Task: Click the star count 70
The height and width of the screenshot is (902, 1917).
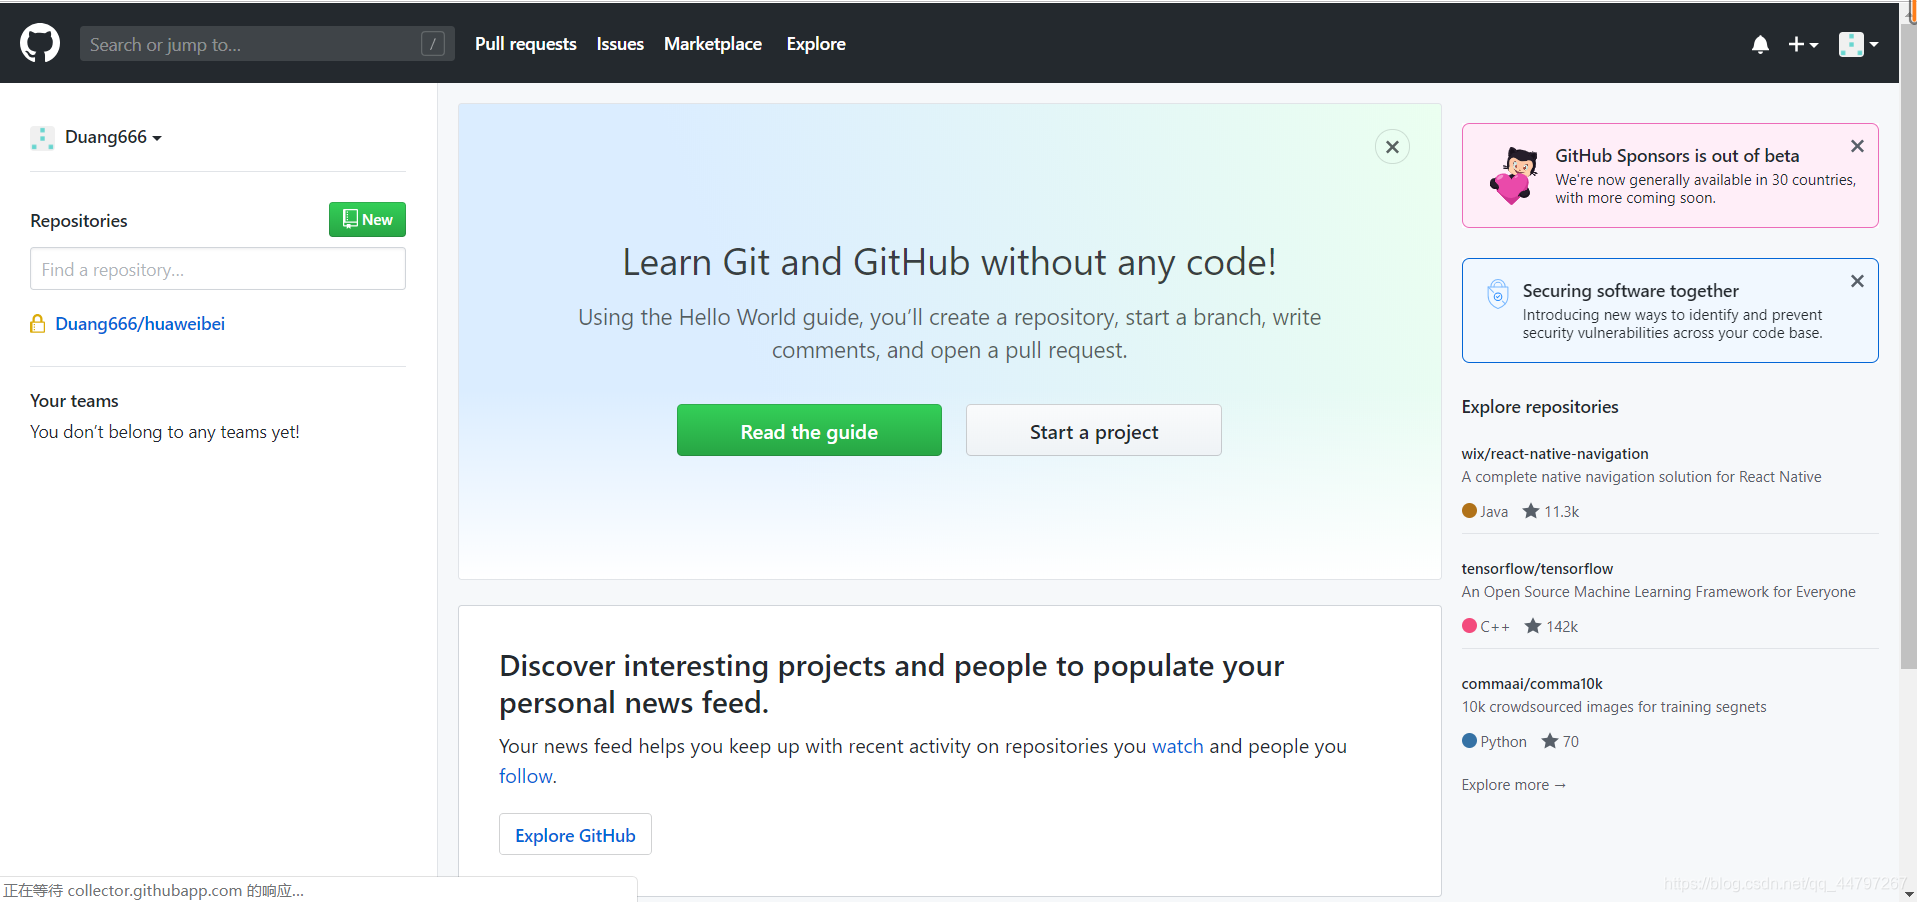Action: coord(1560,741)
